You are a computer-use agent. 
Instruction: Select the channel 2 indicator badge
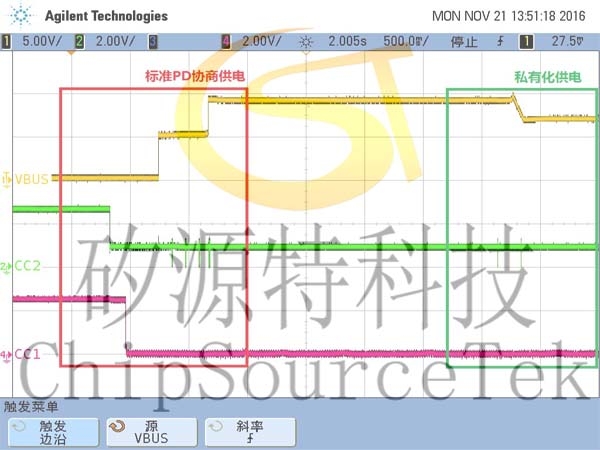[79, 41]
